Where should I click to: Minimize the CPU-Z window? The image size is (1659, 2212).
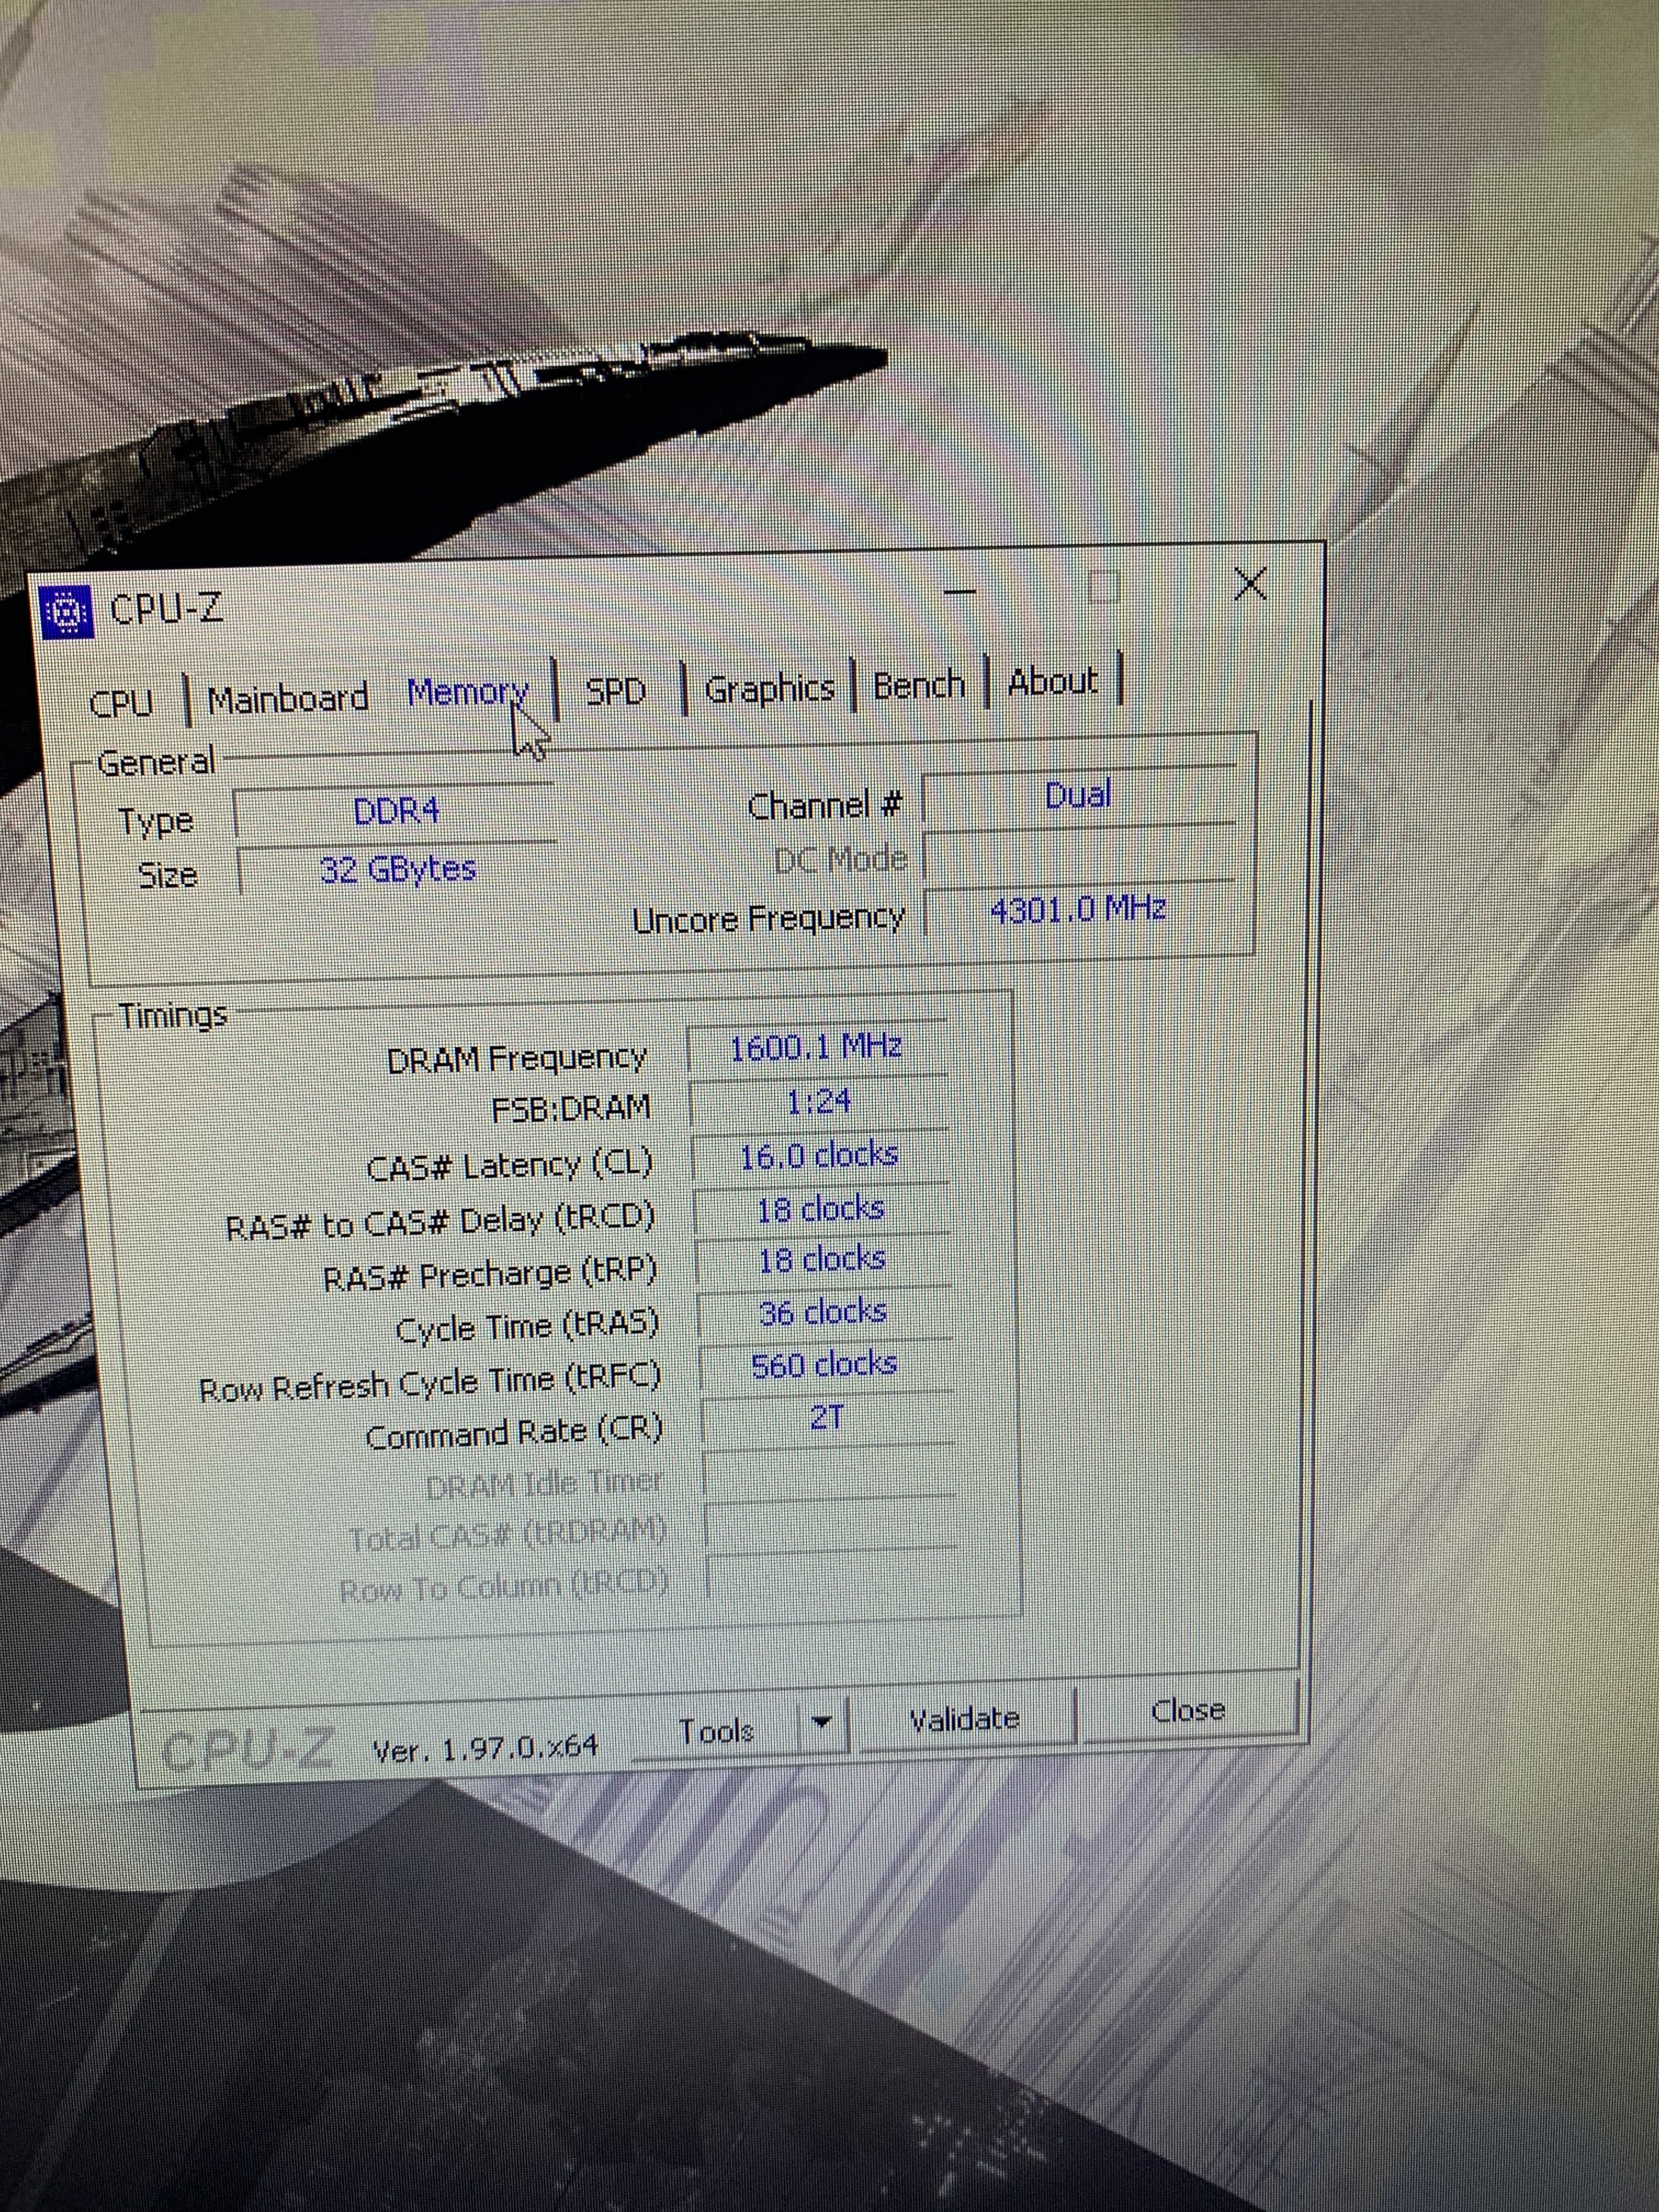click(x=960, y=592)
